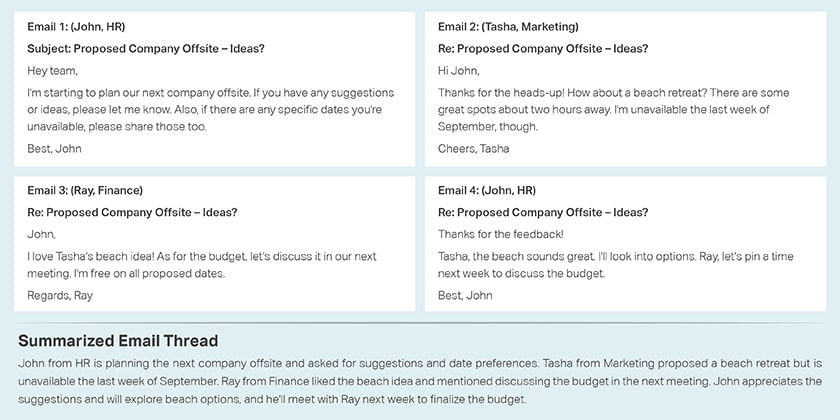Click the 'Best, John' signature in Email 4
Viewport: 840px width, 420px height.
tap(465, 295)
